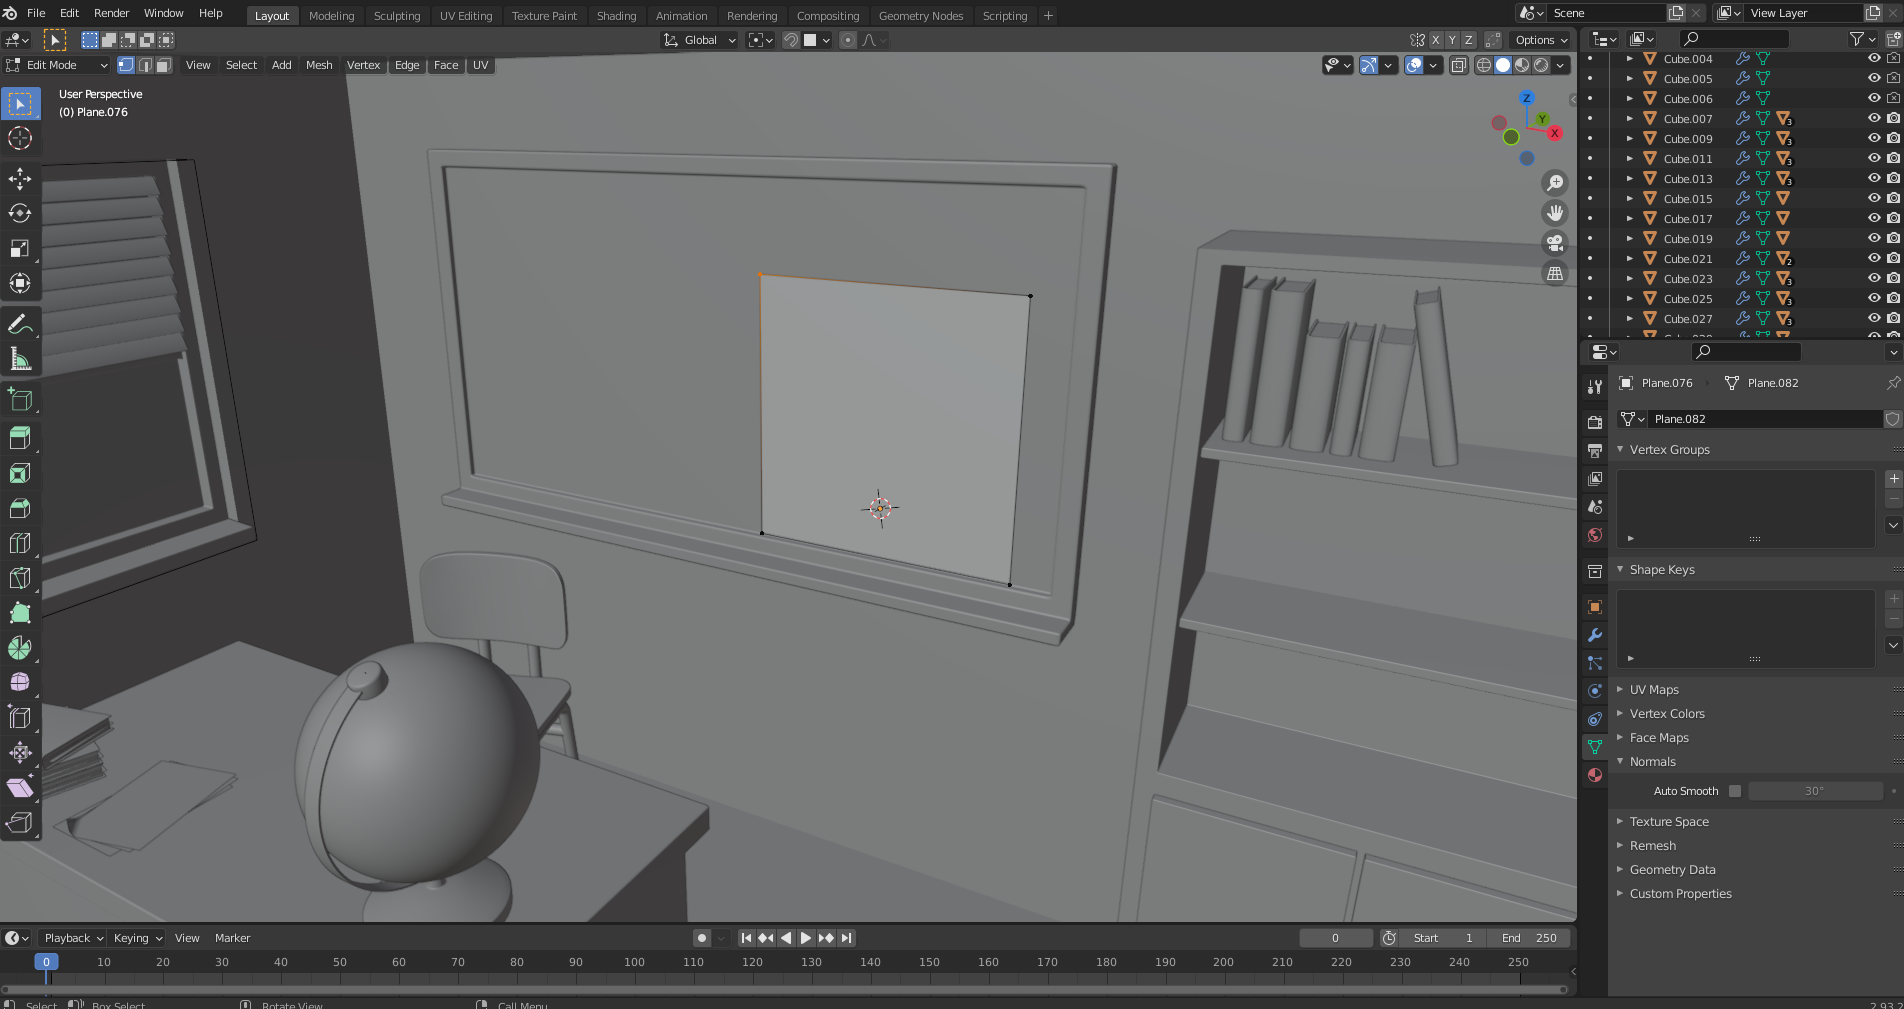Screen dimensions: 1904x1009
Task: Open the Material properties tab
Action: [1595, 775]
